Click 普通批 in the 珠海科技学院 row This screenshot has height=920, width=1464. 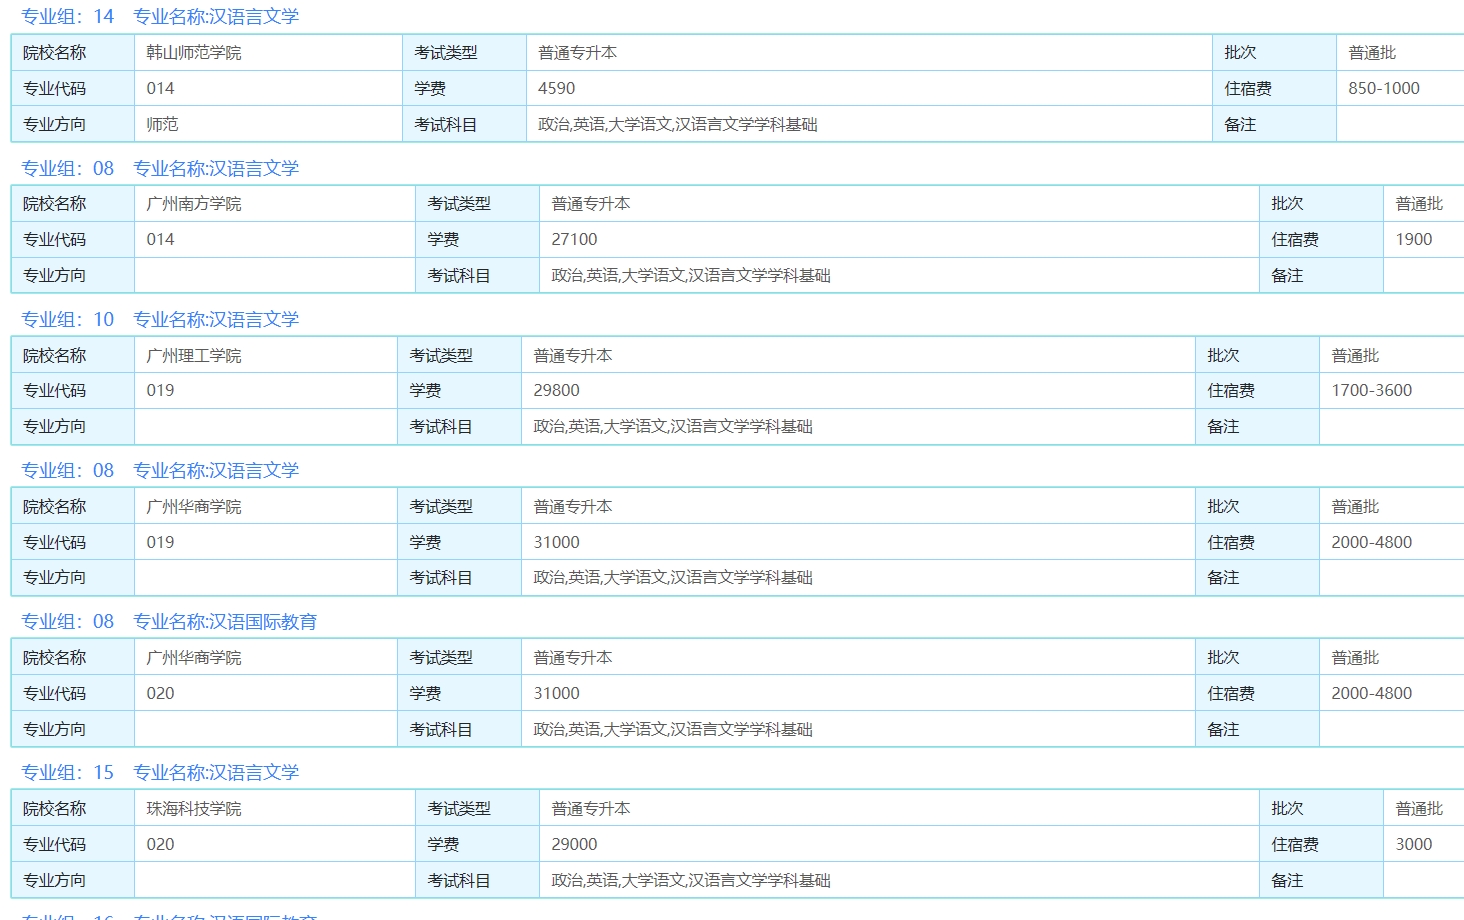pos(1419,809)
